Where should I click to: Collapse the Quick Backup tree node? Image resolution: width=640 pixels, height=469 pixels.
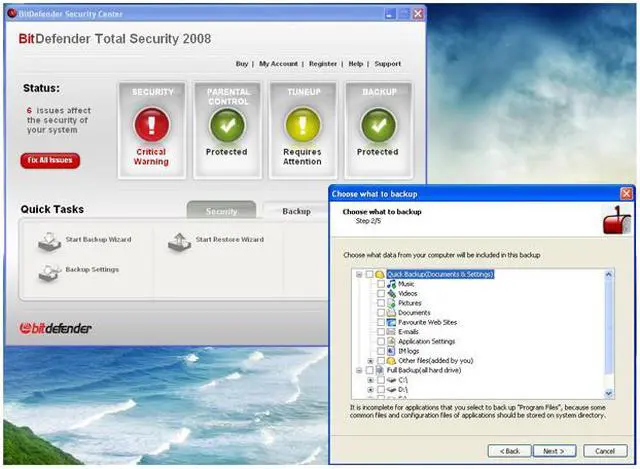358,274
